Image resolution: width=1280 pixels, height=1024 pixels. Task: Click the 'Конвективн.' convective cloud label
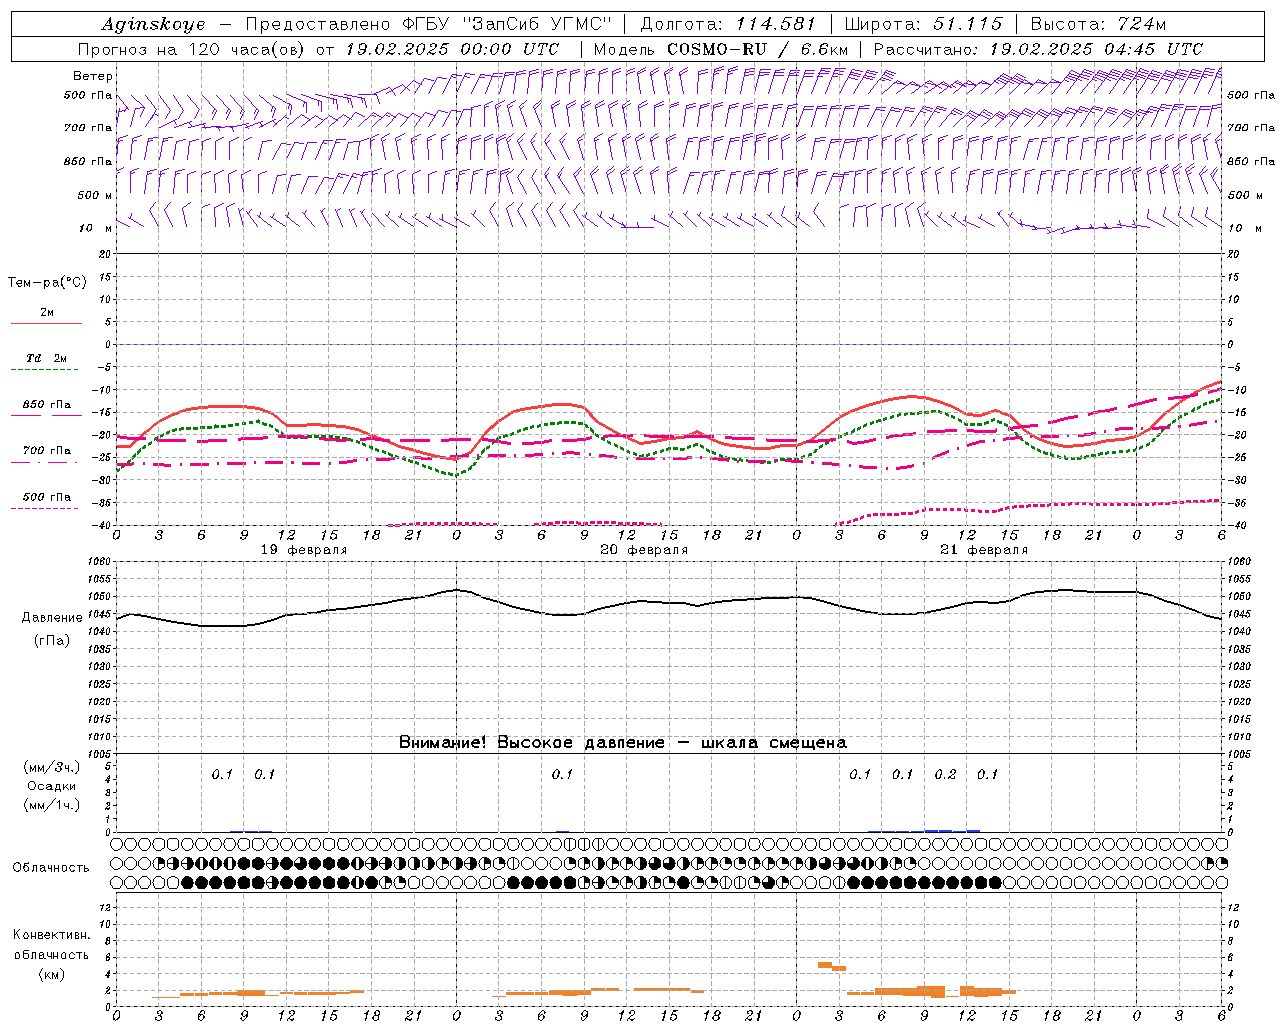point(51,935)
